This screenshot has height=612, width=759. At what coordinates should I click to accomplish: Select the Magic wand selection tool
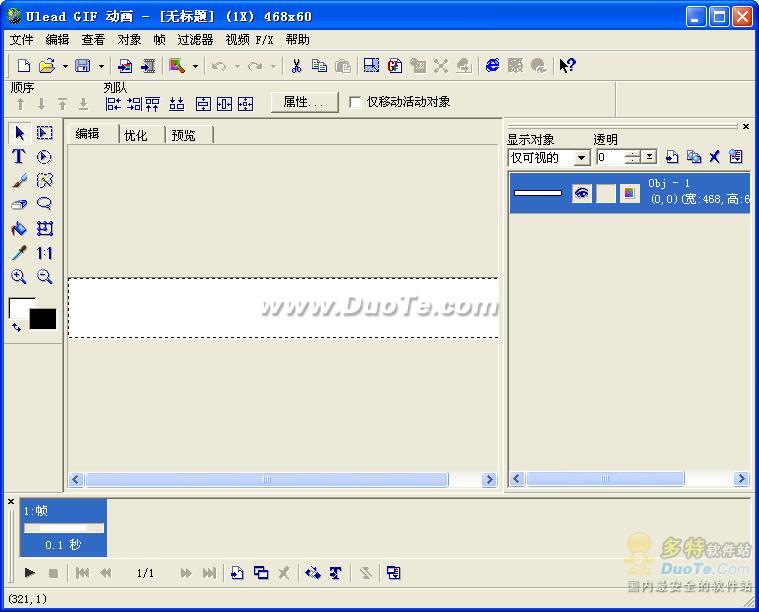pyautogui.click(x=44, y=181)
